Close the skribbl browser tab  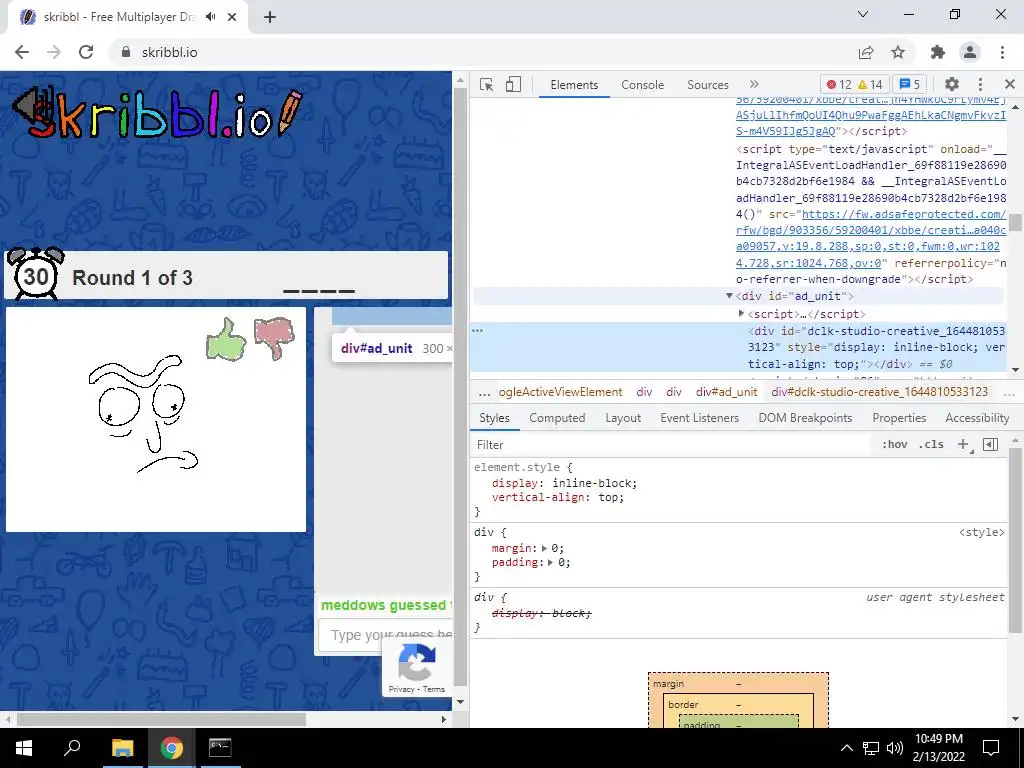232,17
